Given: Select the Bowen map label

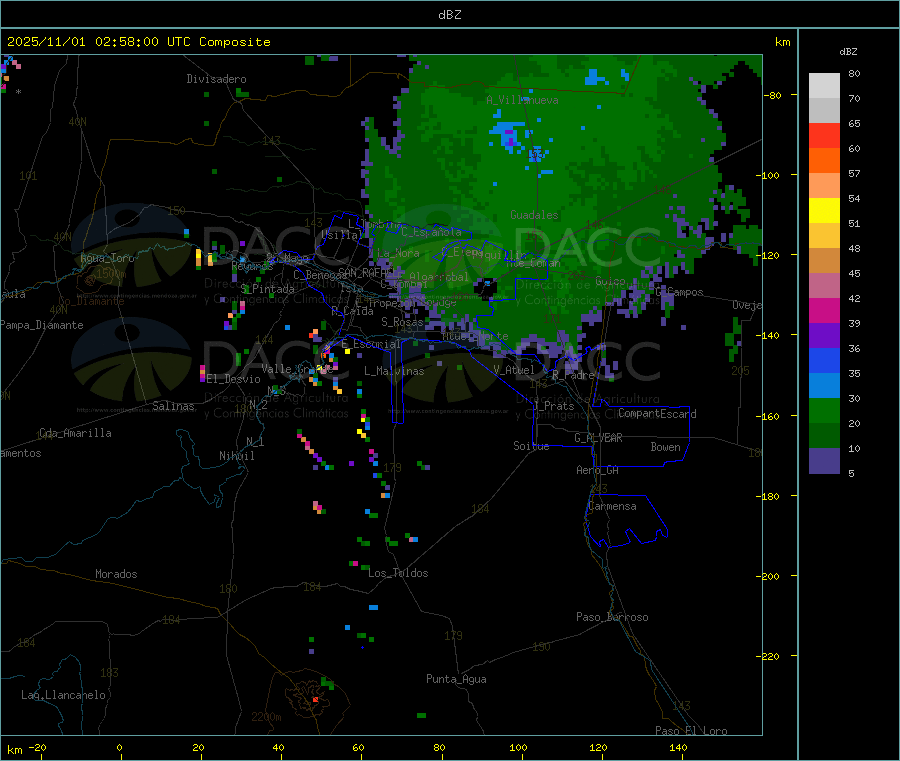Looking at the screenshot, I should [x=665, y=447].
